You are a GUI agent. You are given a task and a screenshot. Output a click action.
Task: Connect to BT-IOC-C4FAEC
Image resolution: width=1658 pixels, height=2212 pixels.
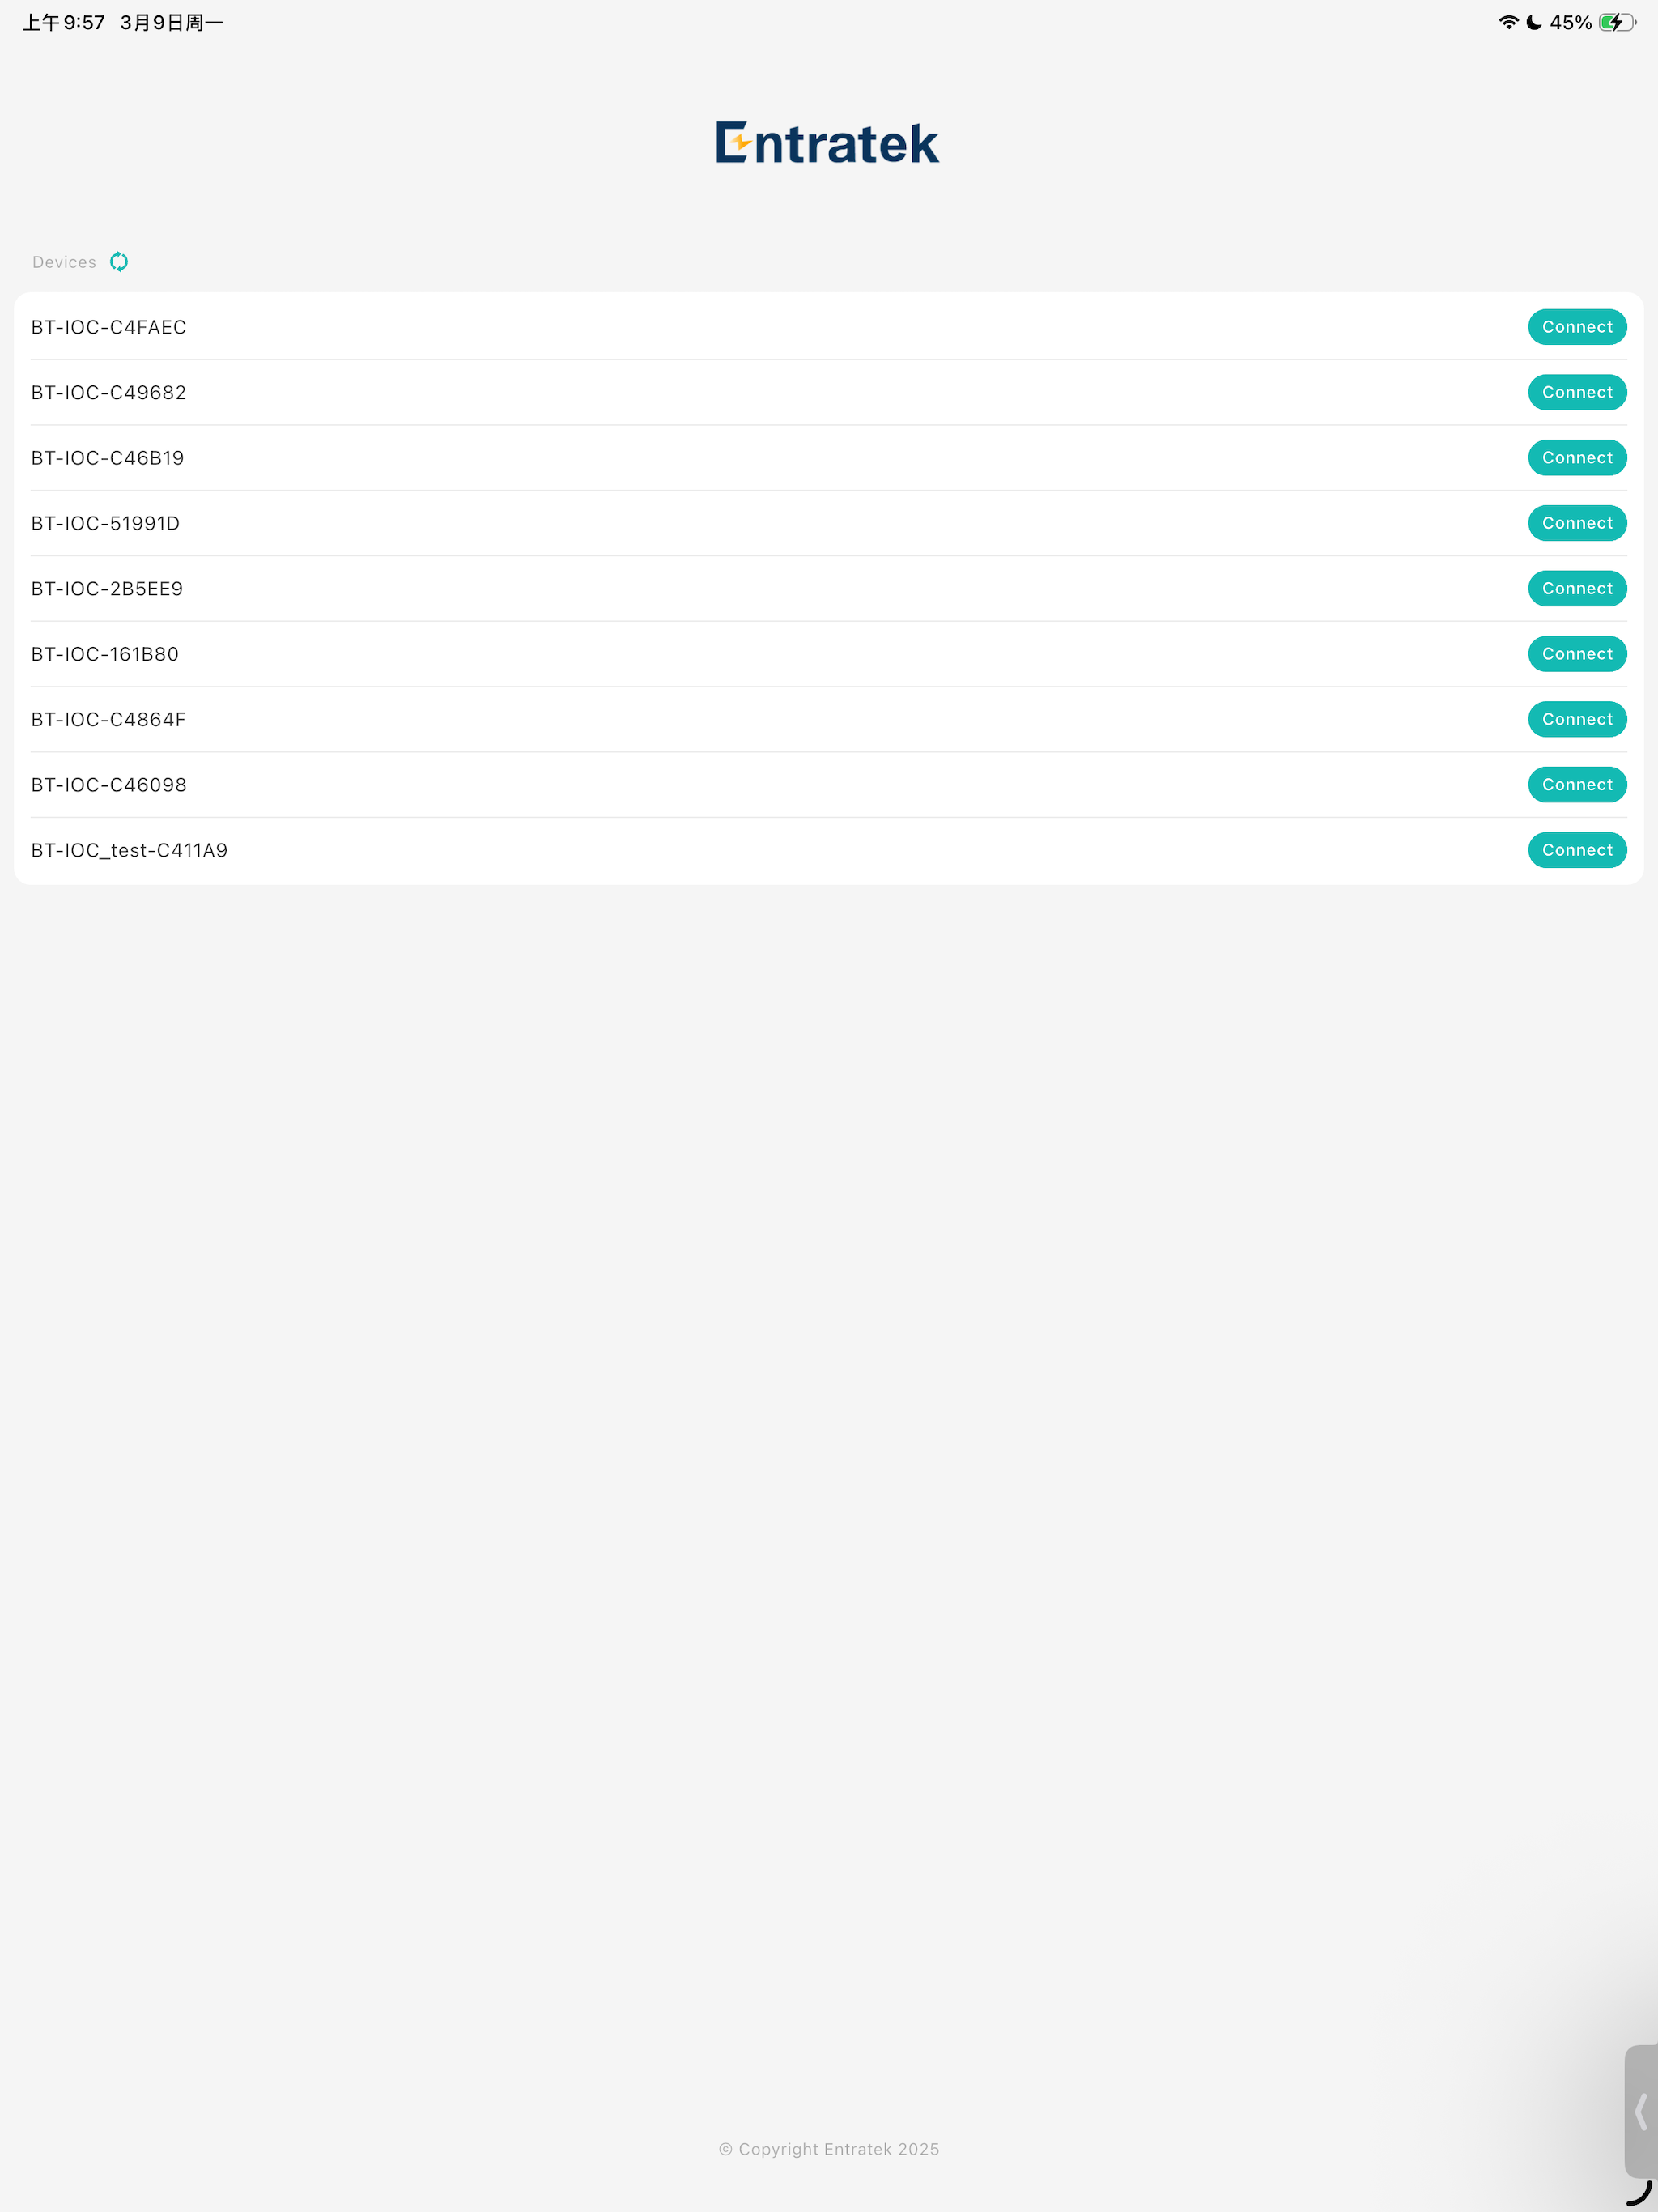(1576, 327)
